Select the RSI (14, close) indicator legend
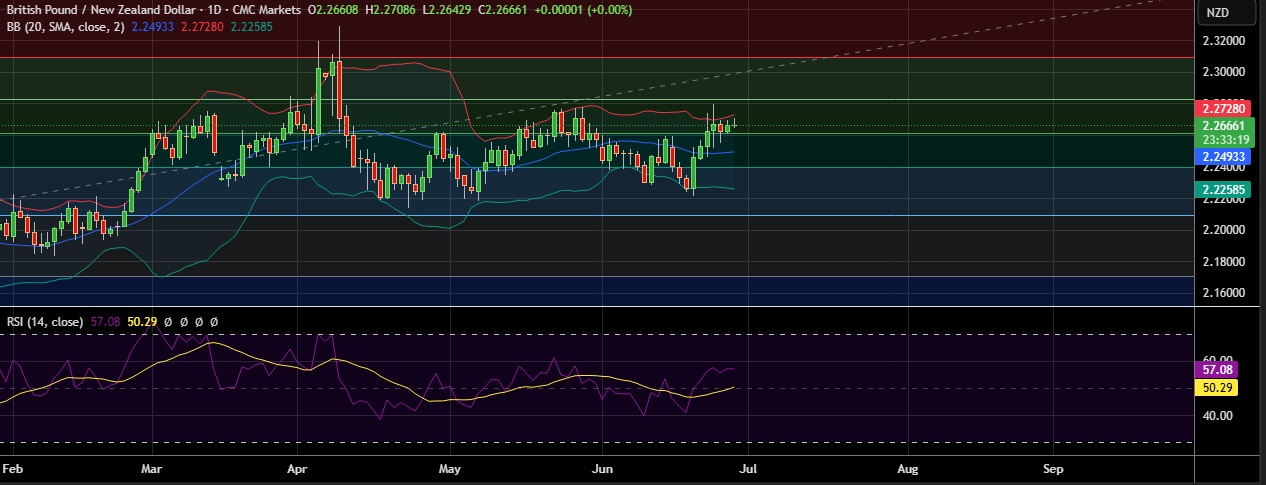1266x485 pixels. 46,322
